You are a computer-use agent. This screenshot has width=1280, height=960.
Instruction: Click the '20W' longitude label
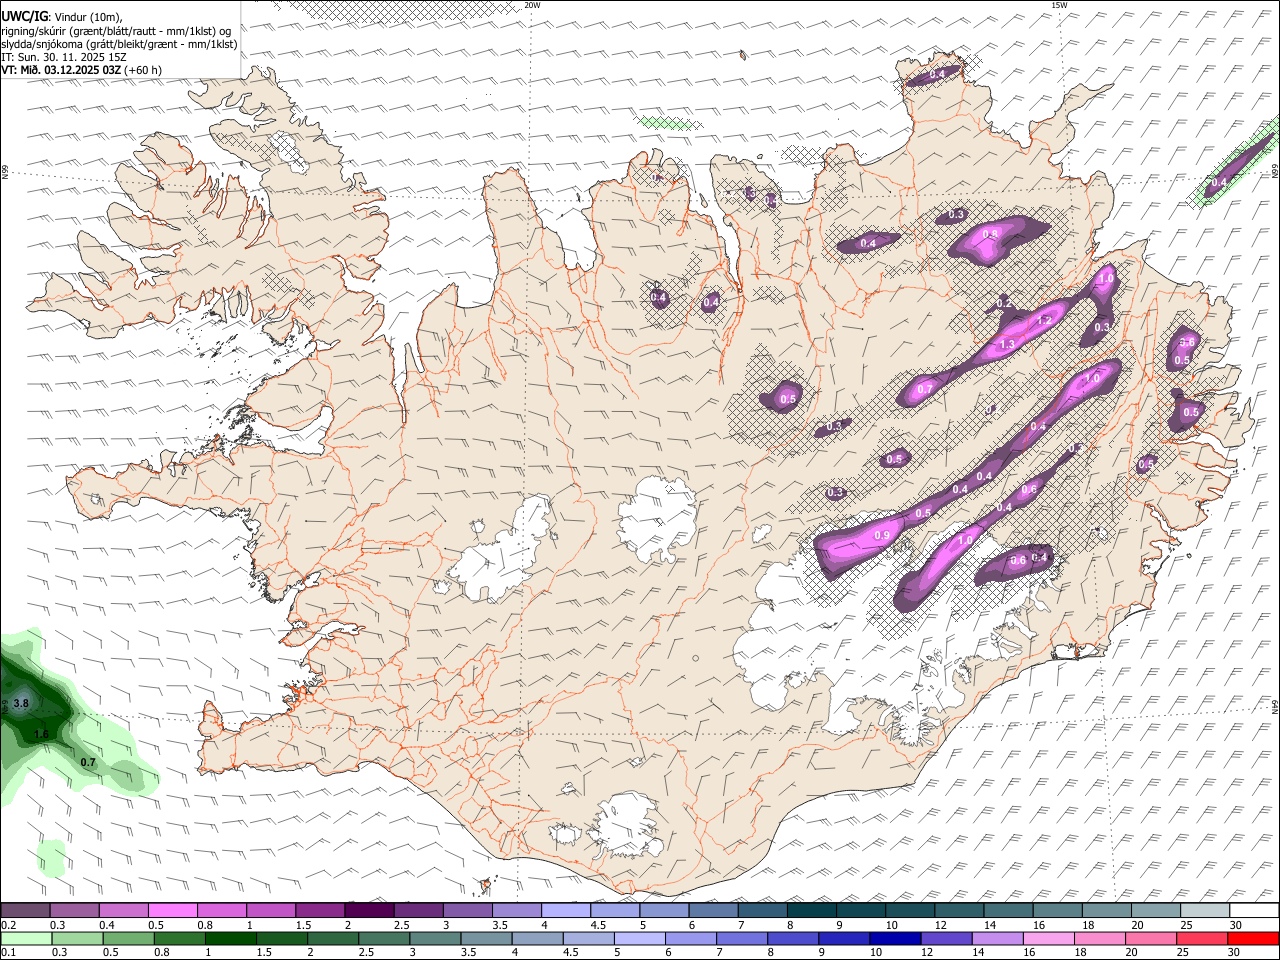point(532,5)
